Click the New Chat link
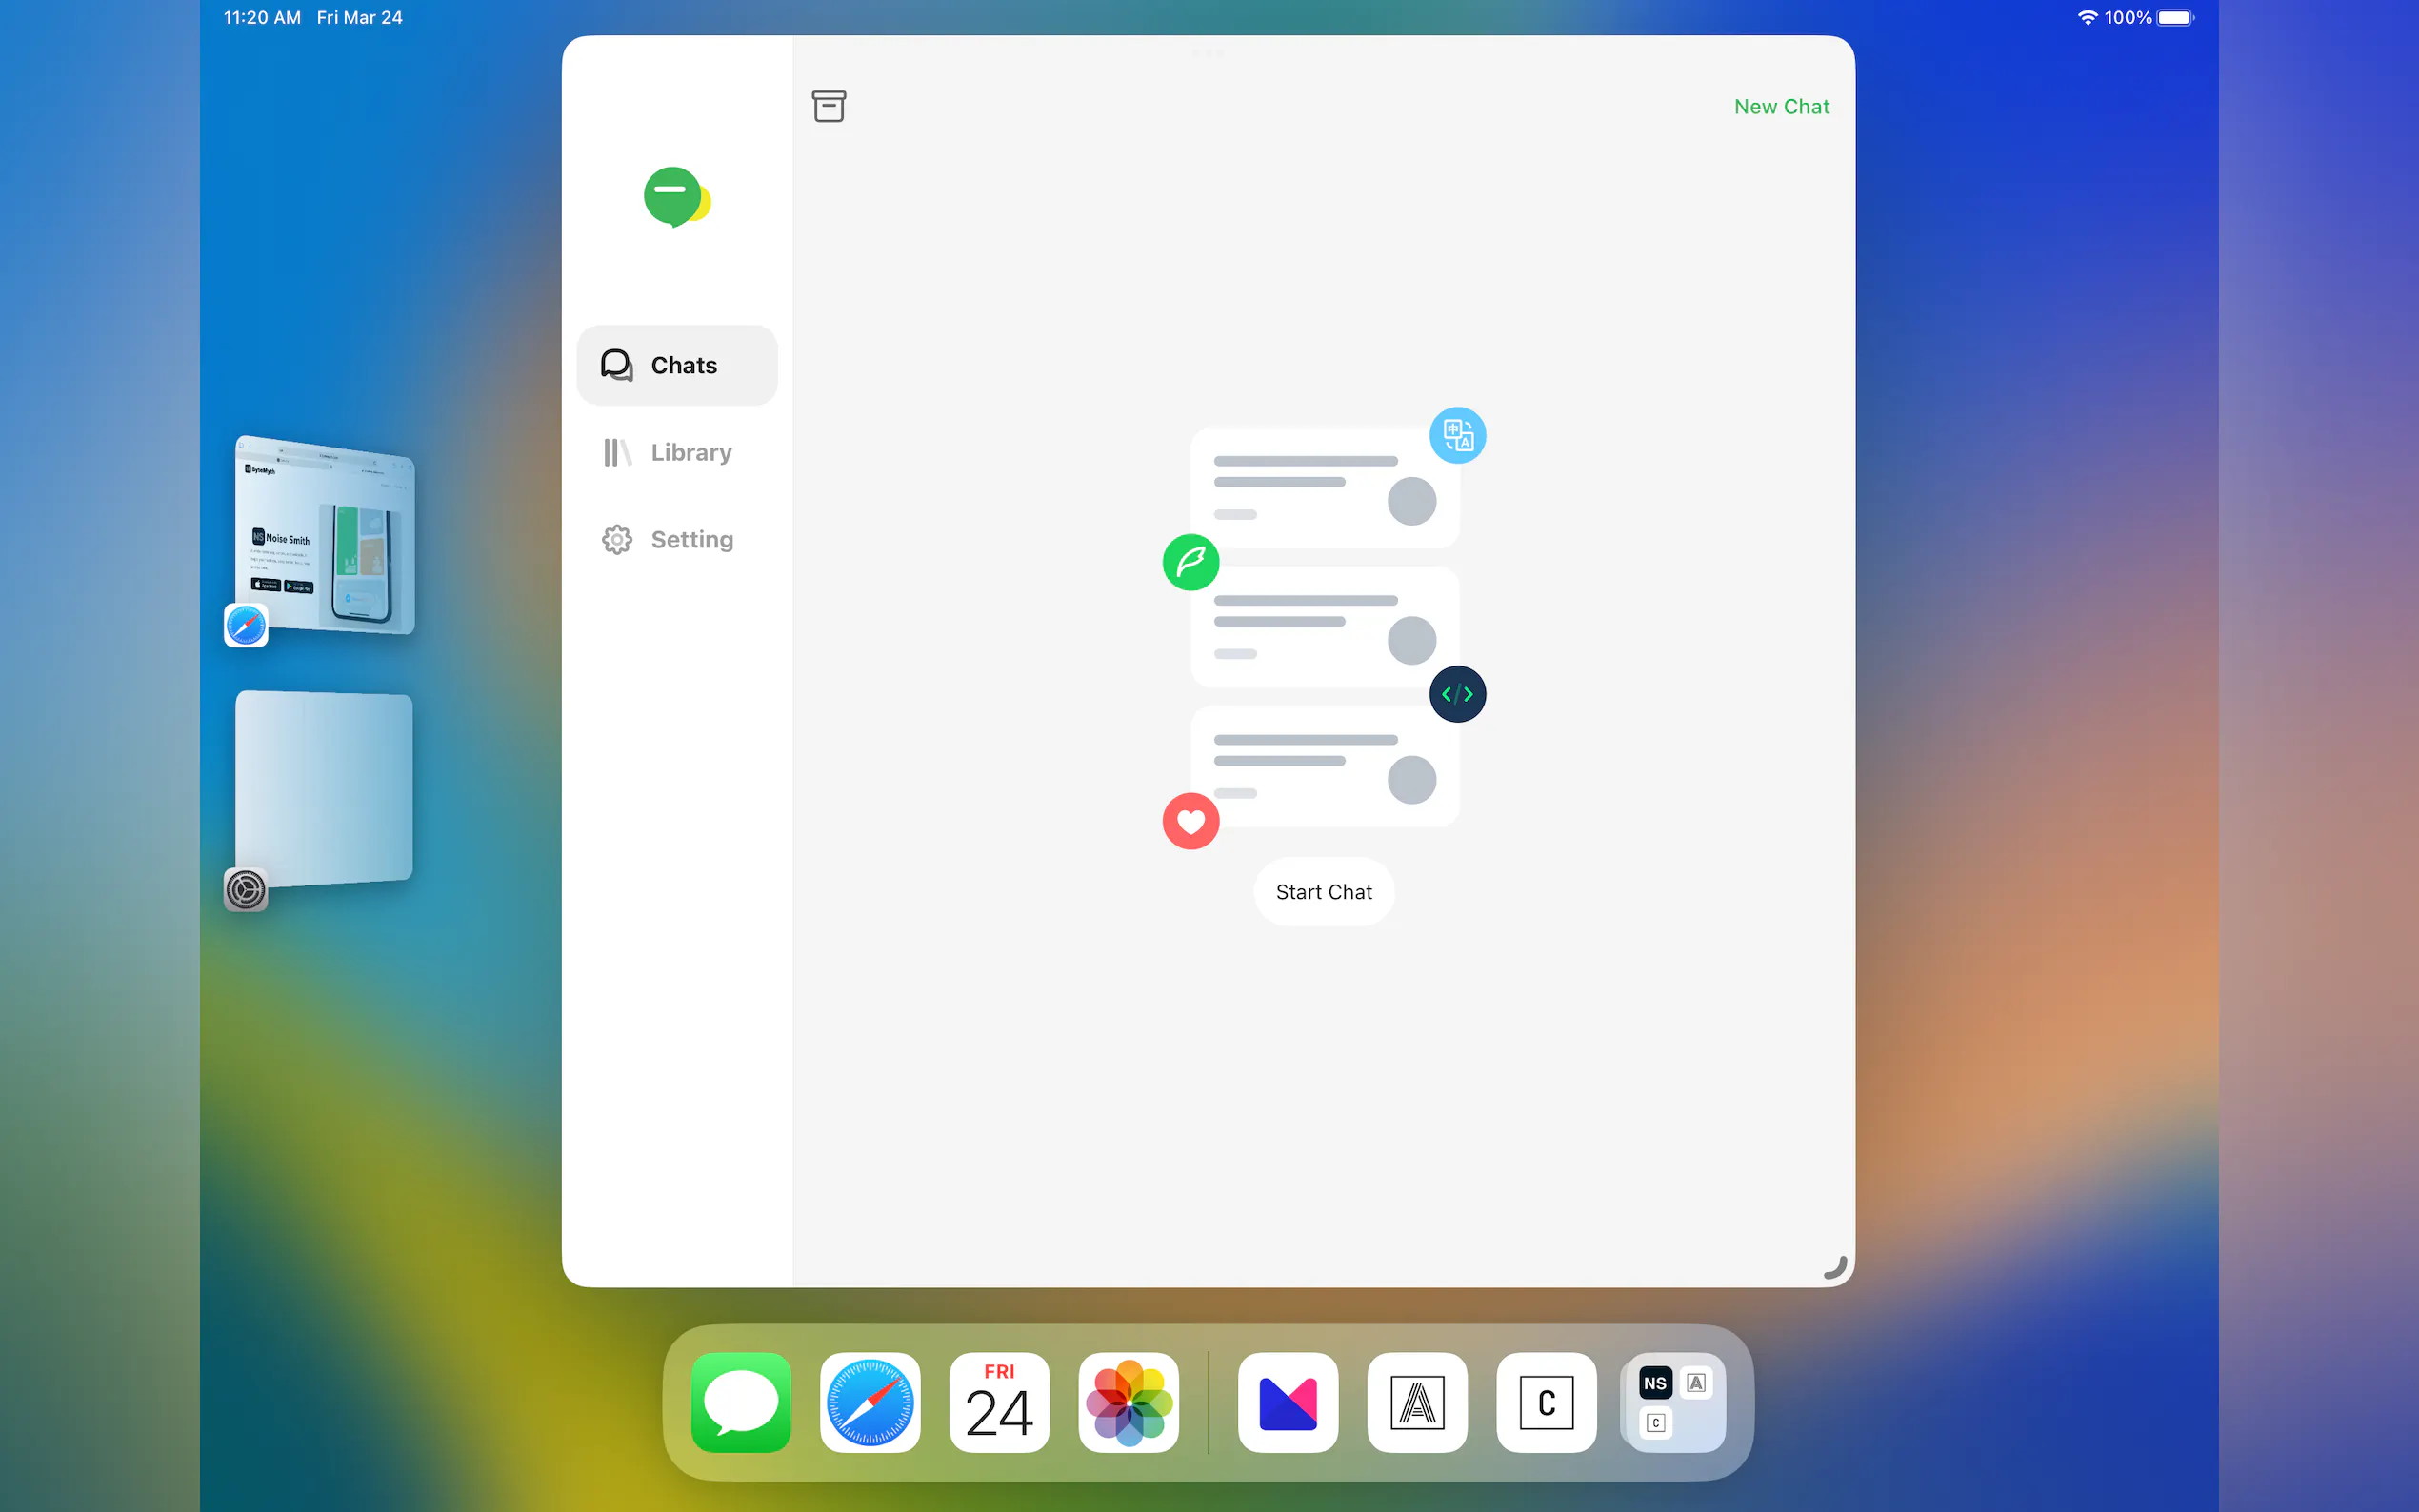This screenshot has width=2419, height=1512. pos(1780,106)
